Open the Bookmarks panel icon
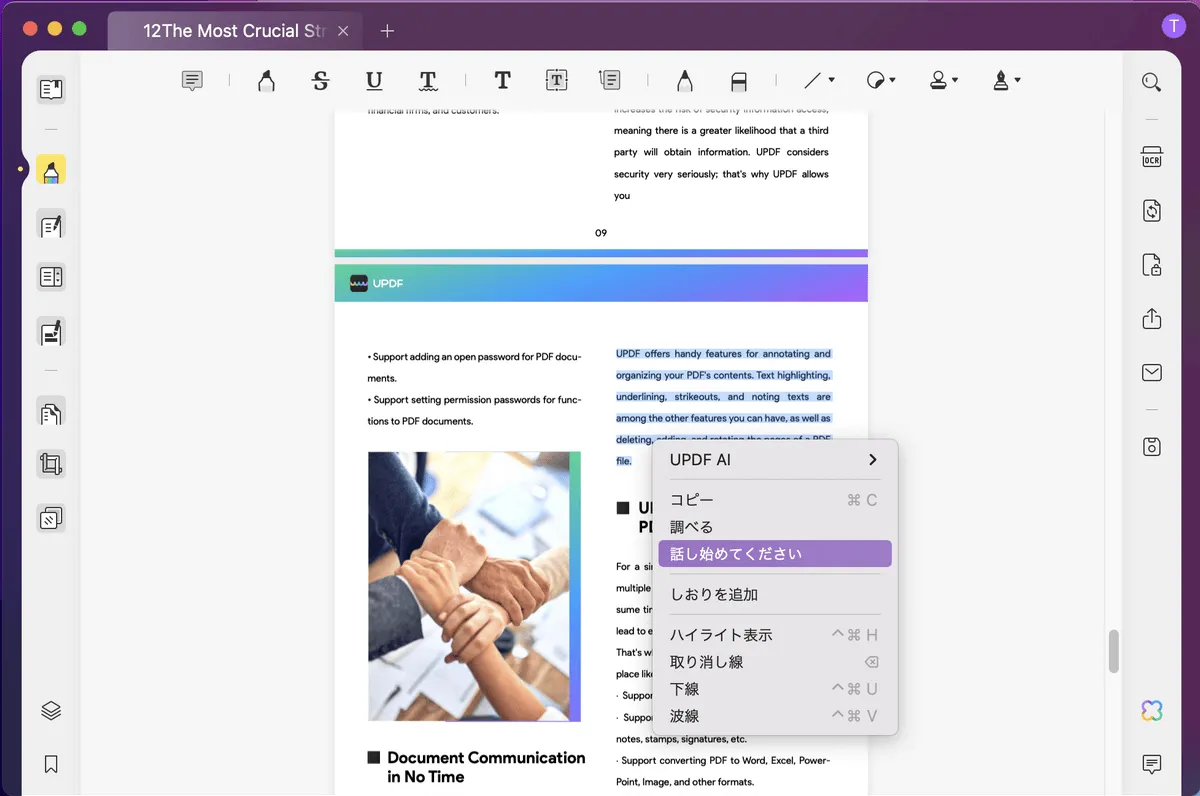The width and height of the screenshot is (1200, 796). tap(51, 764)
